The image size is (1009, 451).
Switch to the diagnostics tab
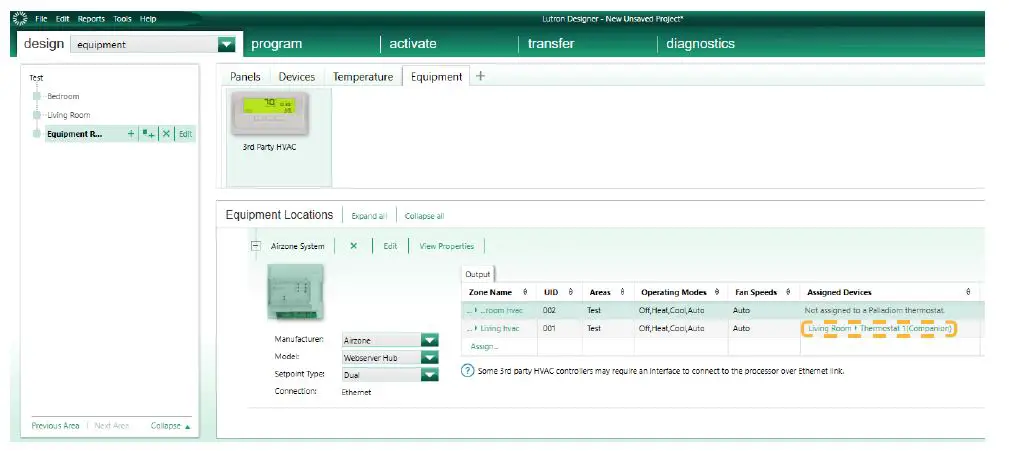click(x=700, y=44)
